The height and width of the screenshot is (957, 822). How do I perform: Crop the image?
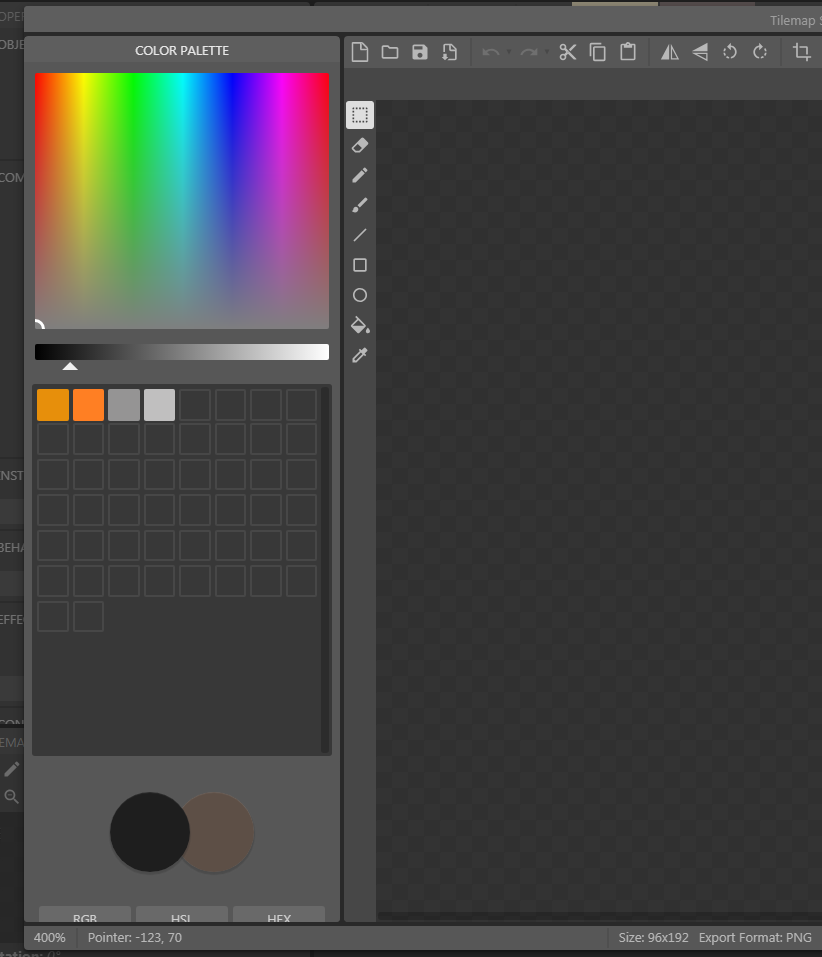(x=802, y=52)
